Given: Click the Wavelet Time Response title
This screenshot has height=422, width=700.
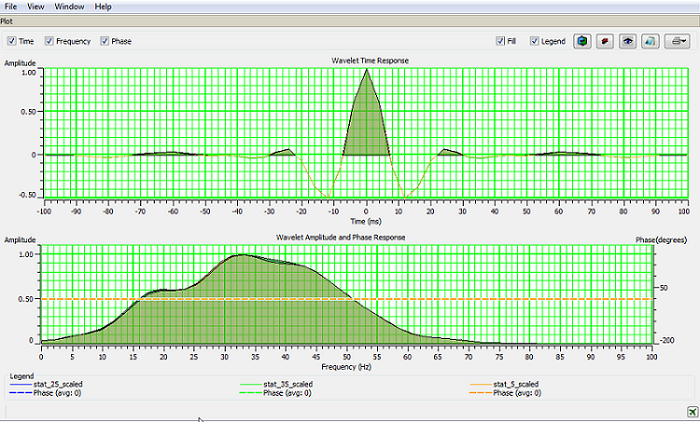Looking at the screenshot, I should 370,60.
